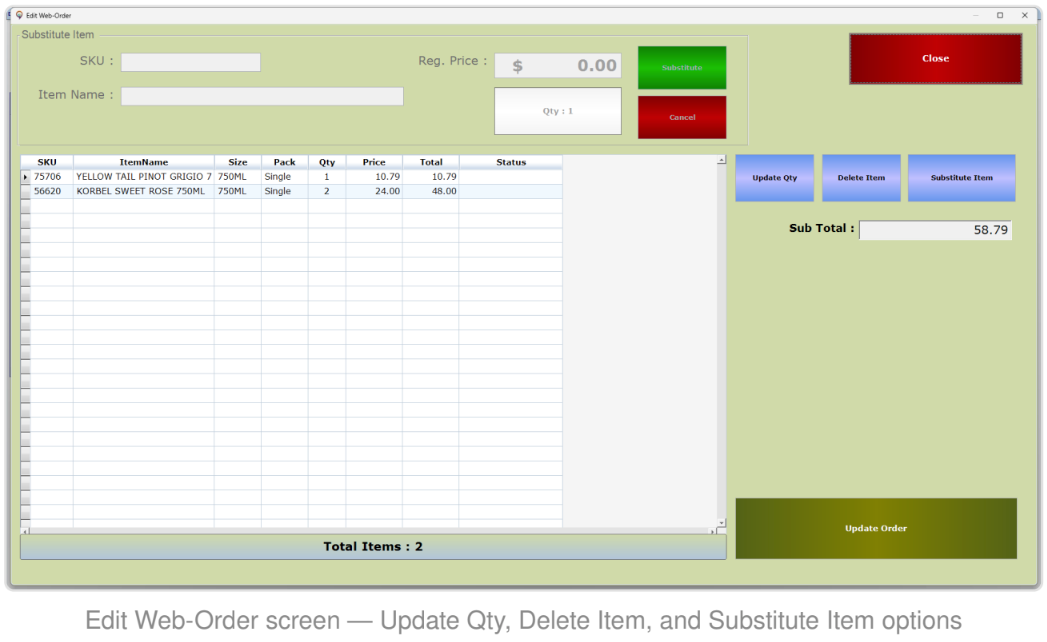The image size is (1047, 642).
Task: Minimize the Edit Web-Order window
Action: pyautogui.click(x=976, y=15)
